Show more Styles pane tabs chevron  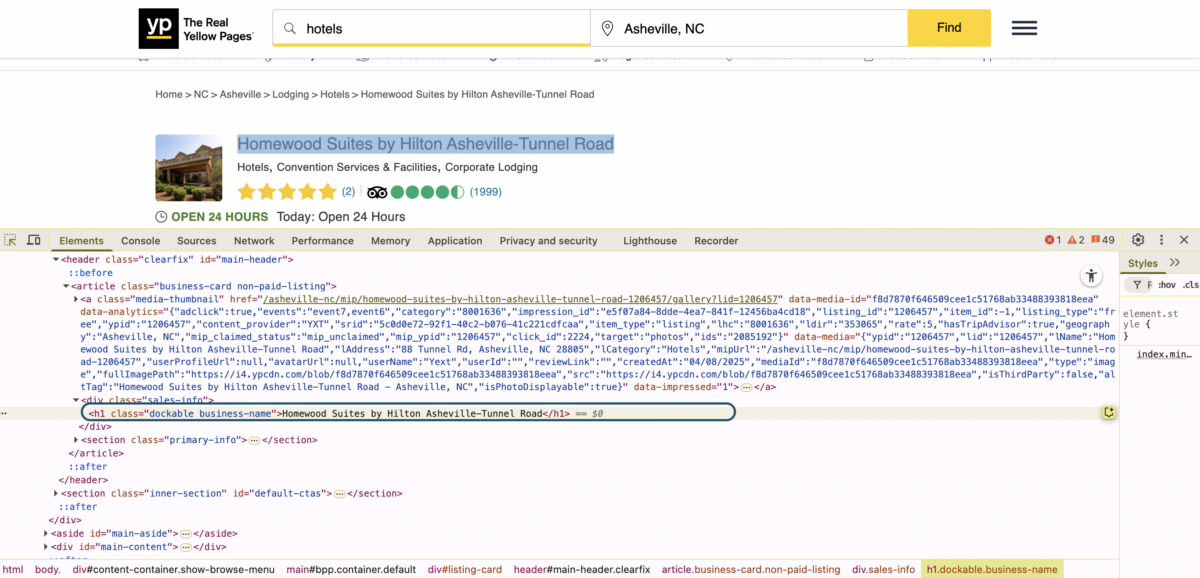[1175, 263]
